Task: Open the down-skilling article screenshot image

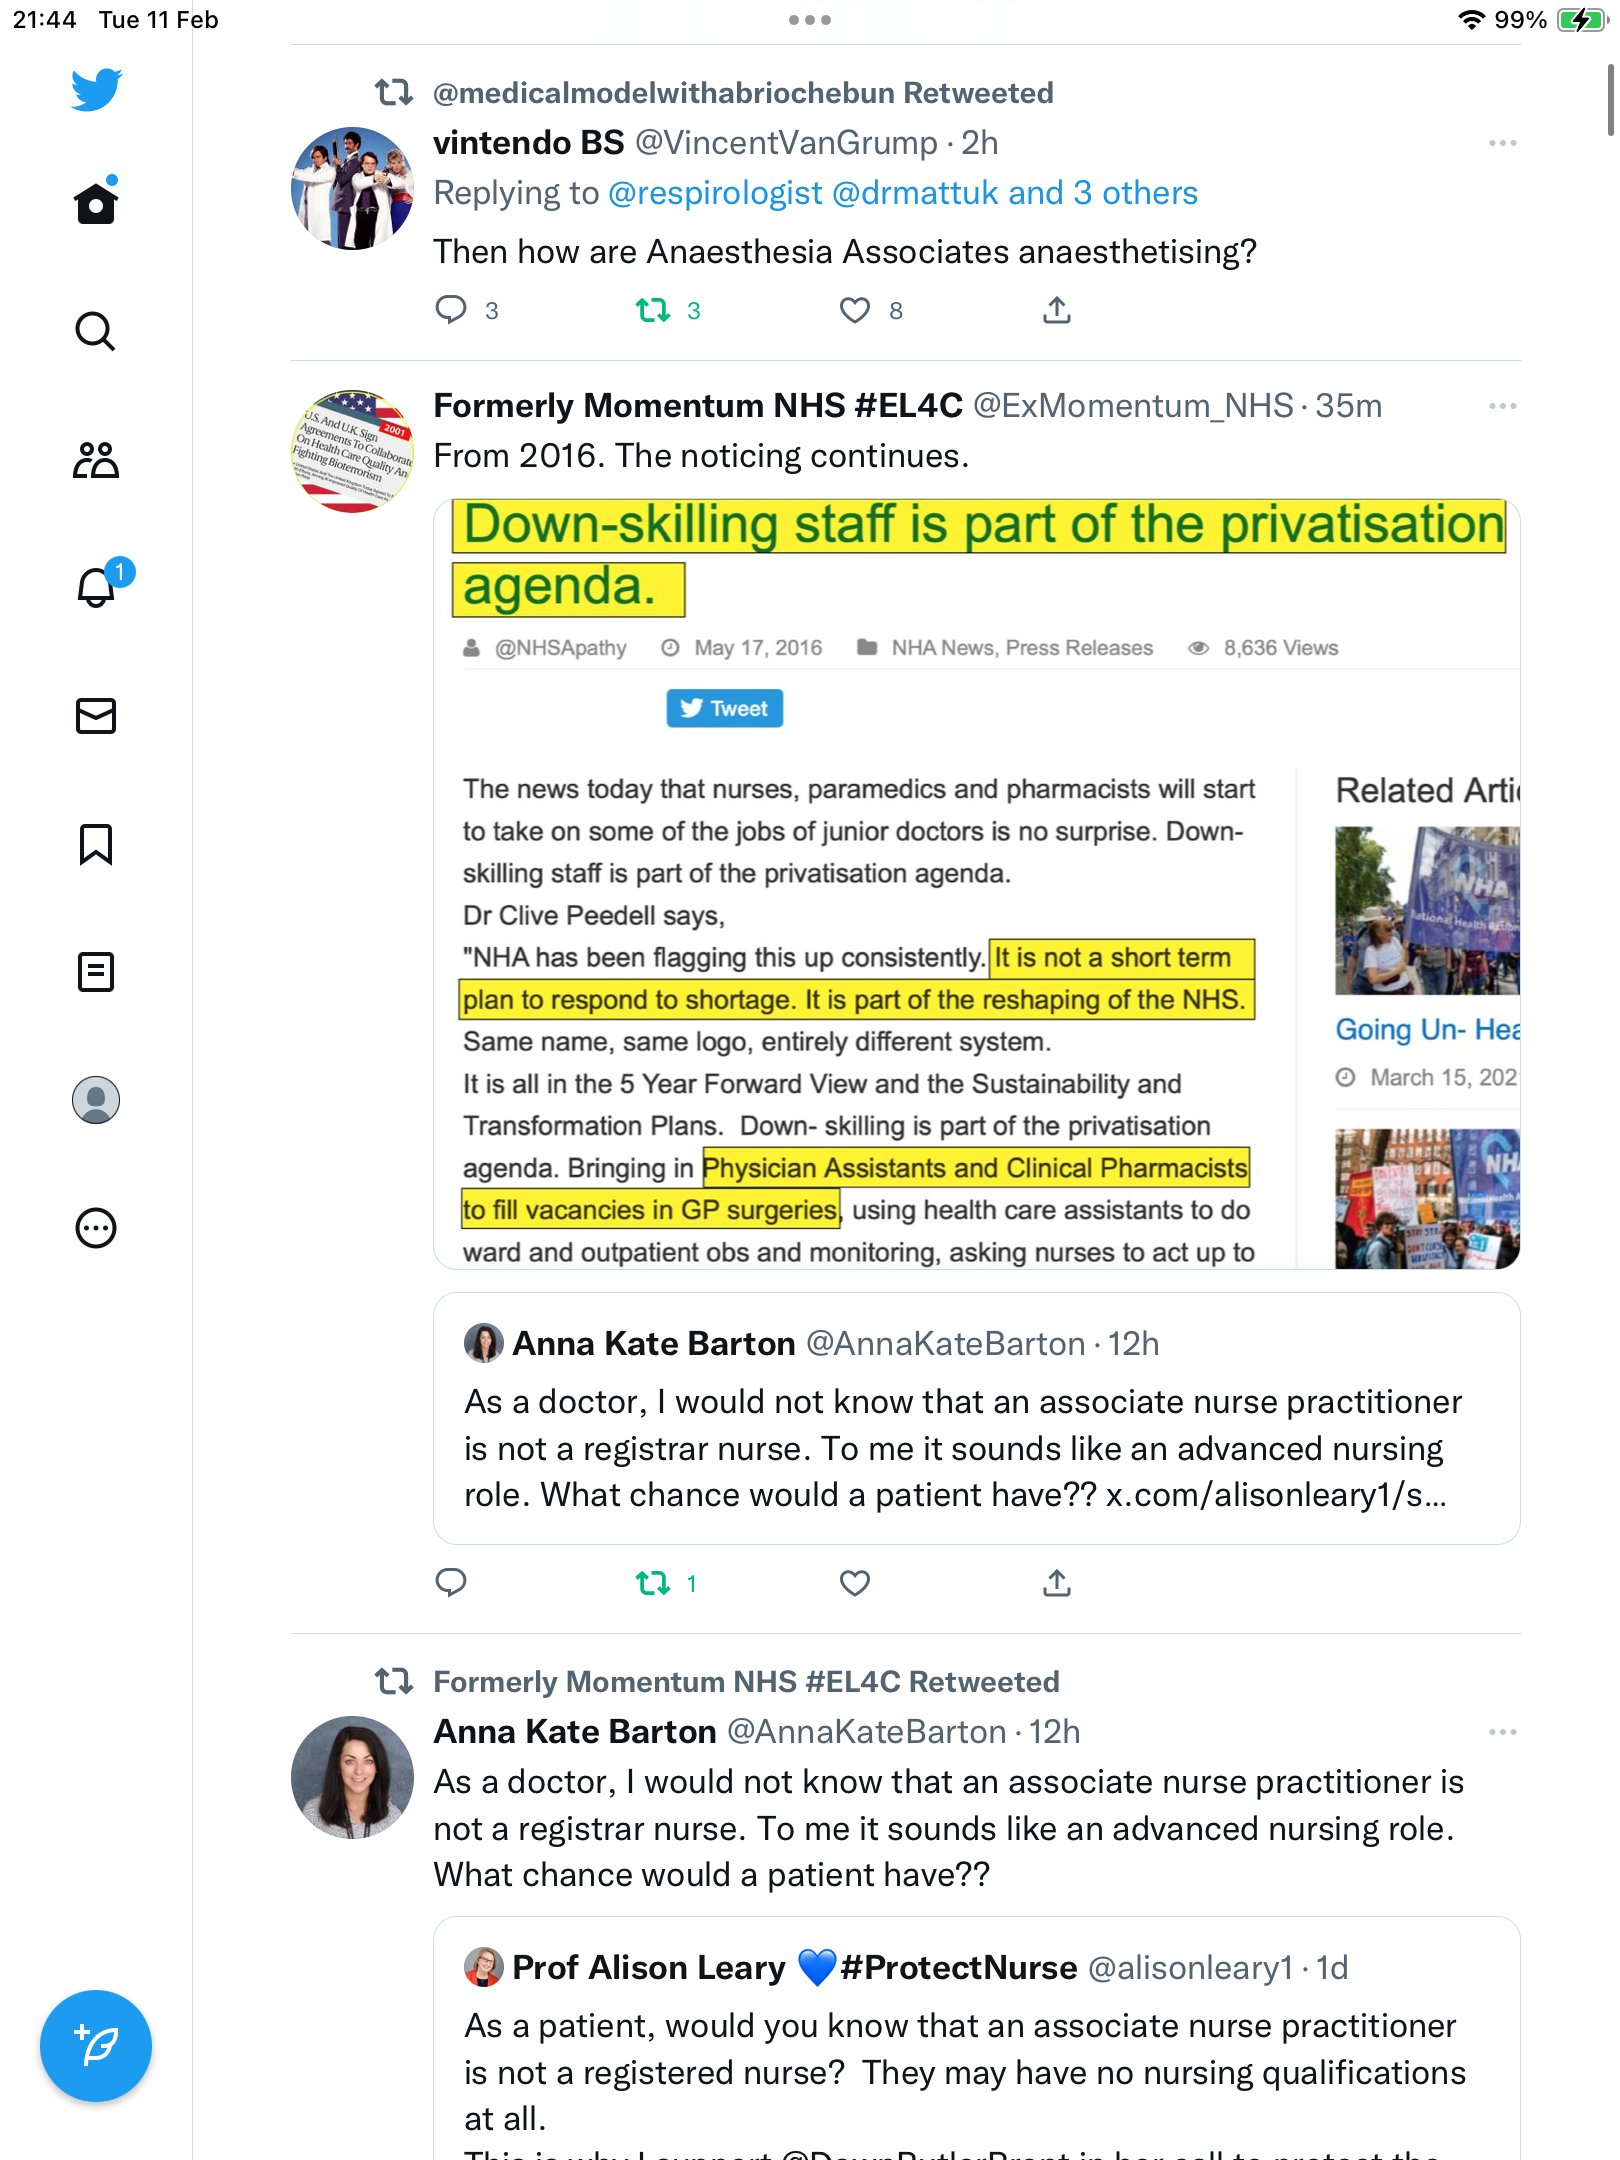Action: [977, 884]
